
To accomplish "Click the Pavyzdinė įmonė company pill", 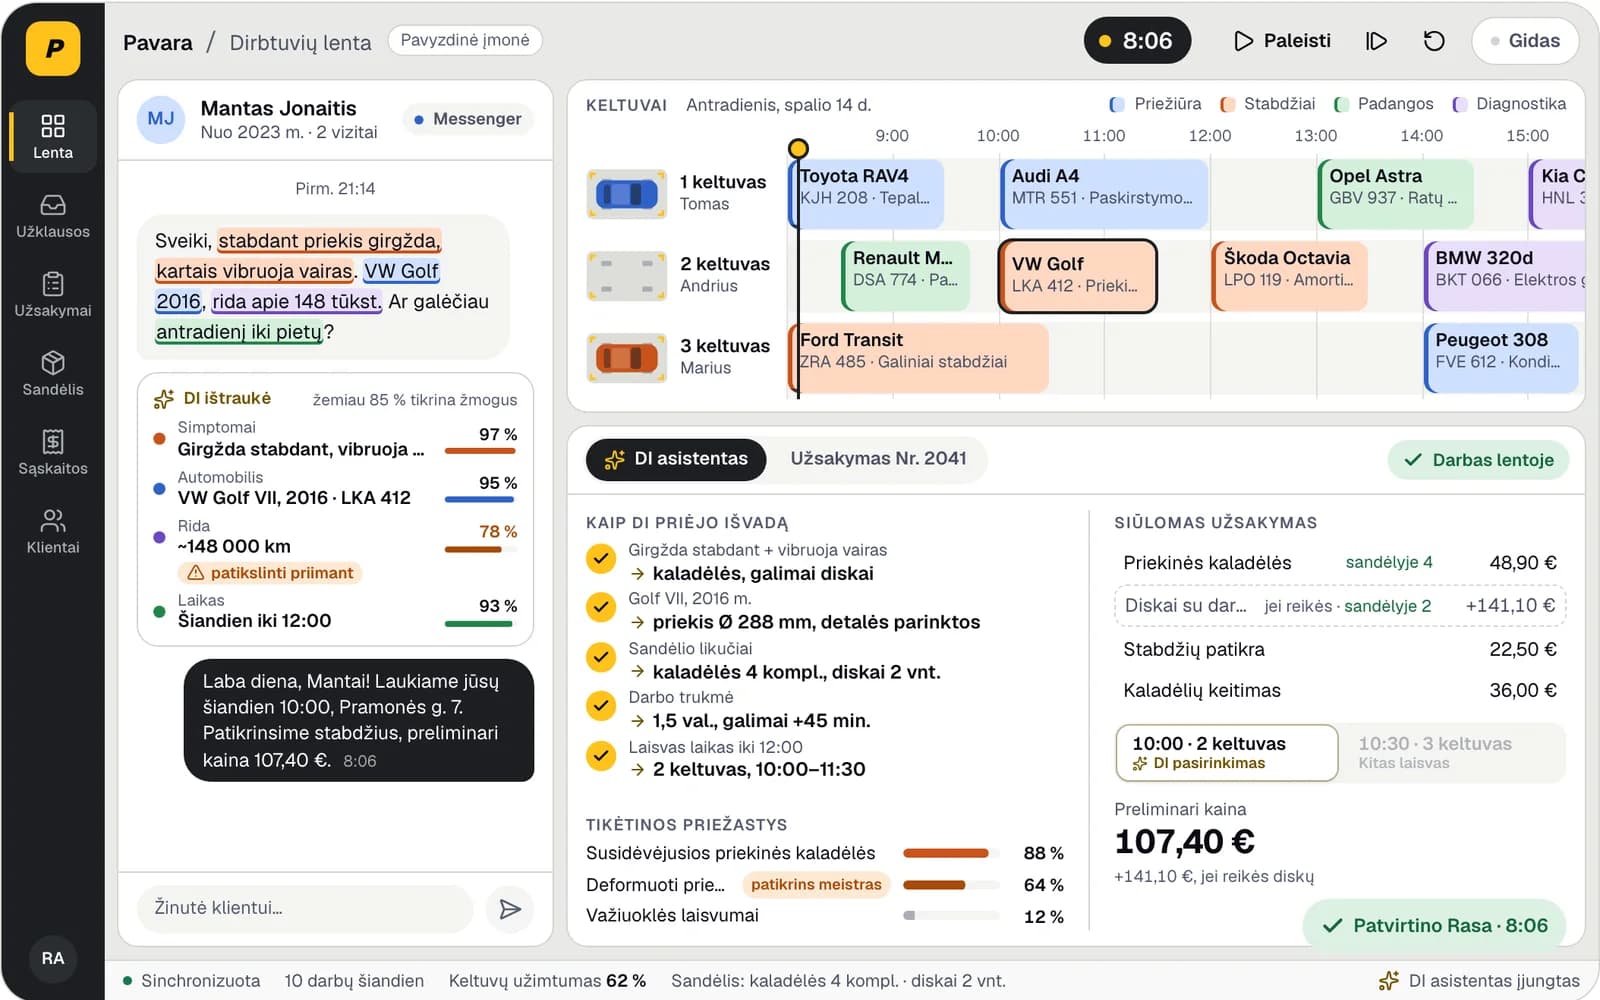I will 465,40.
